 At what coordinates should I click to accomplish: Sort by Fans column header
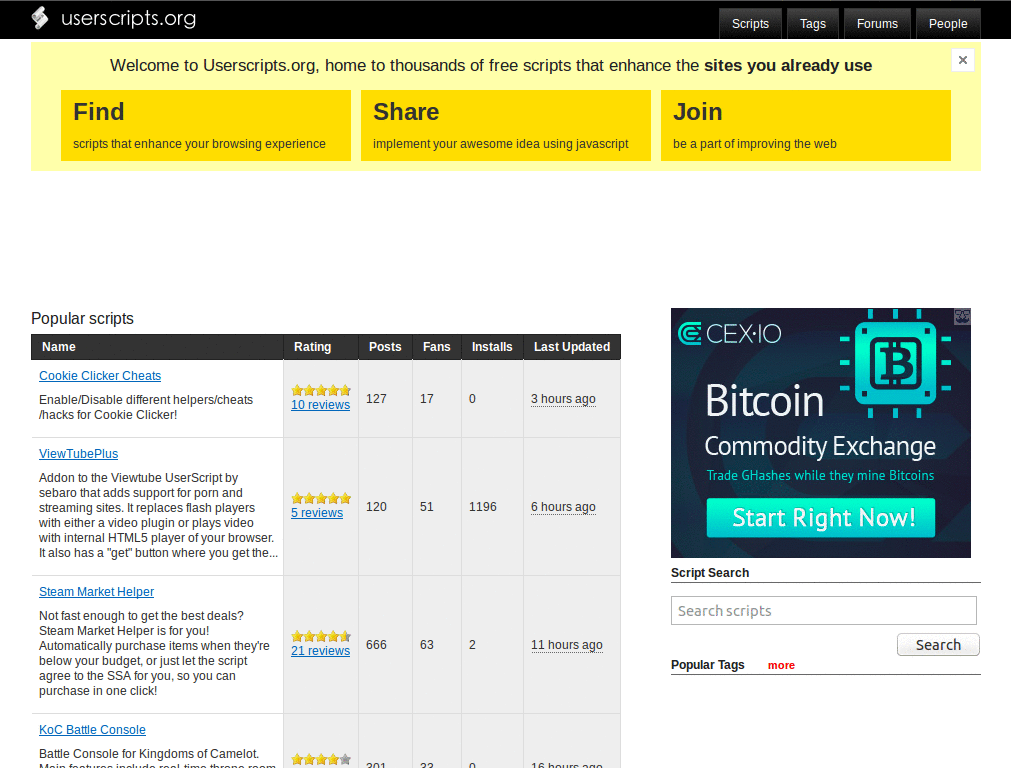click(x=436, y=347)
